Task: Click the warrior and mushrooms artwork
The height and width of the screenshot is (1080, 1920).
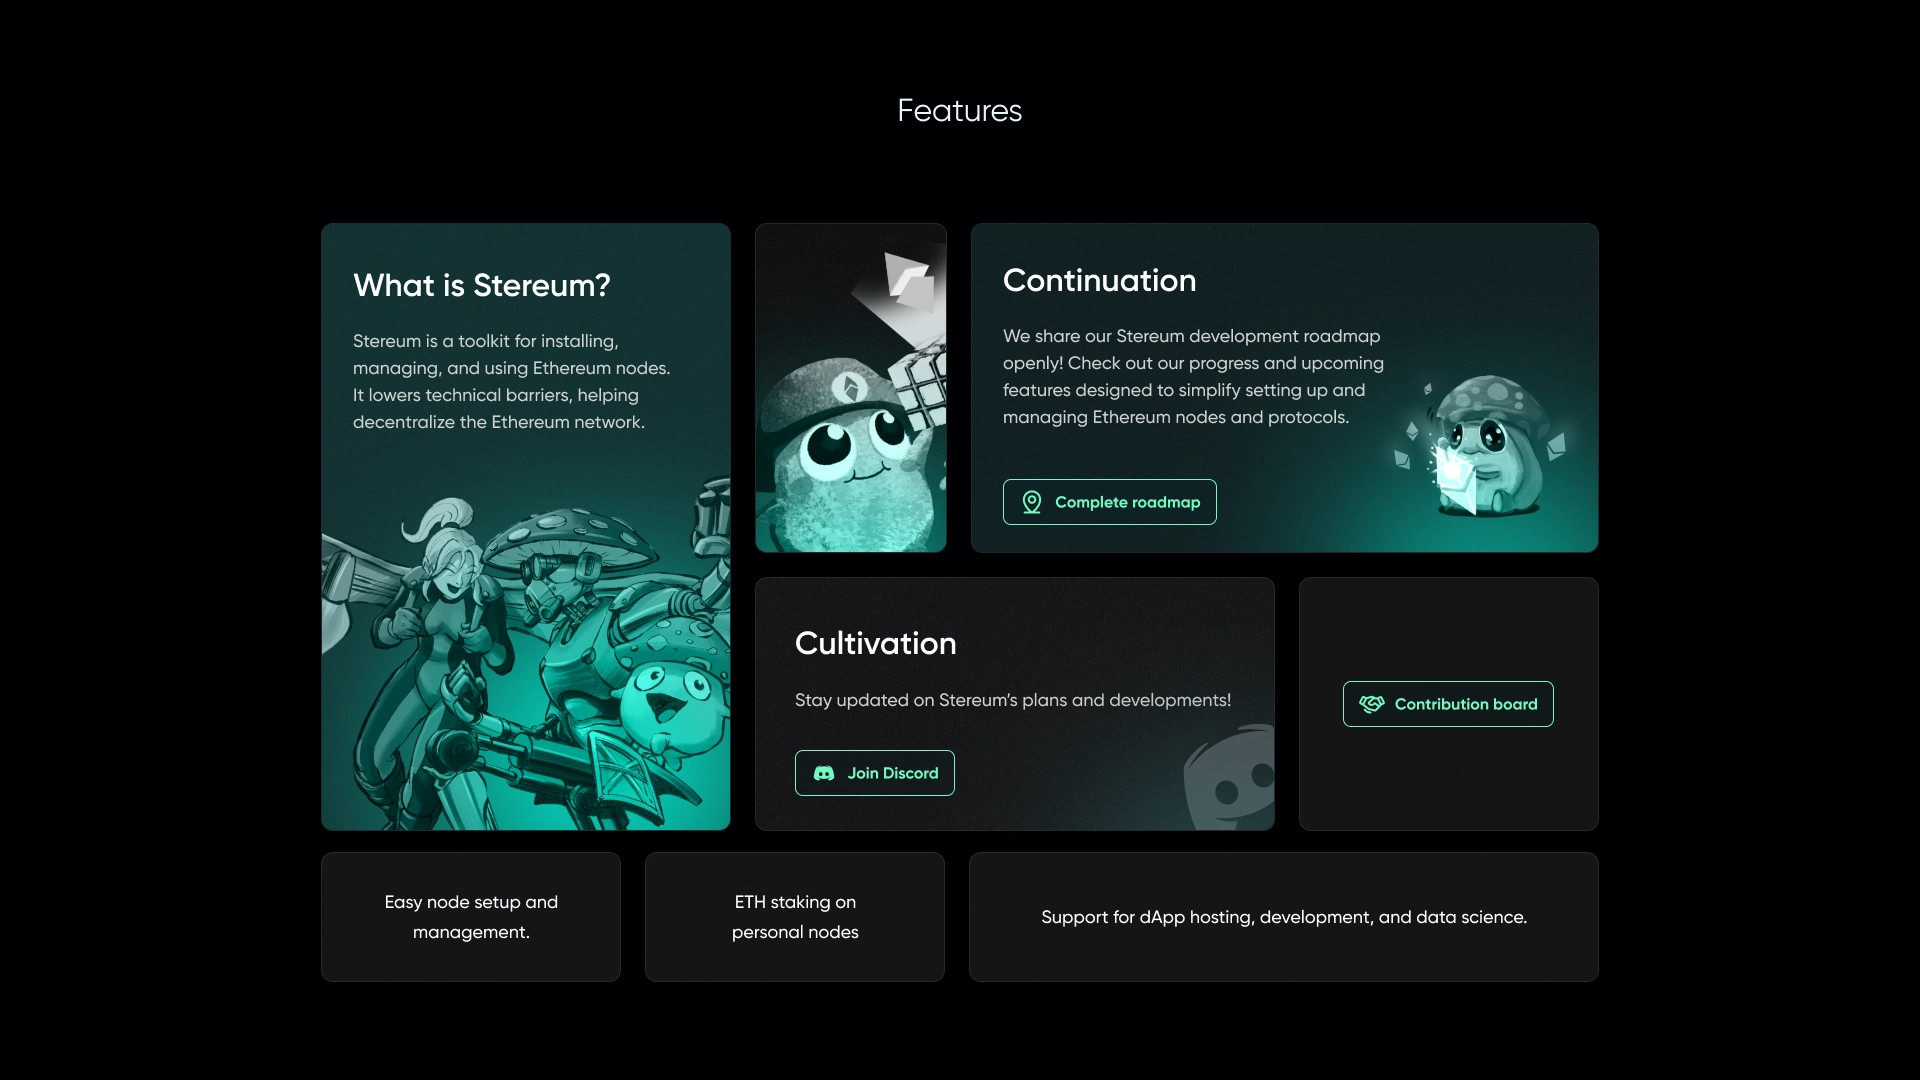Action: [525, 660]
